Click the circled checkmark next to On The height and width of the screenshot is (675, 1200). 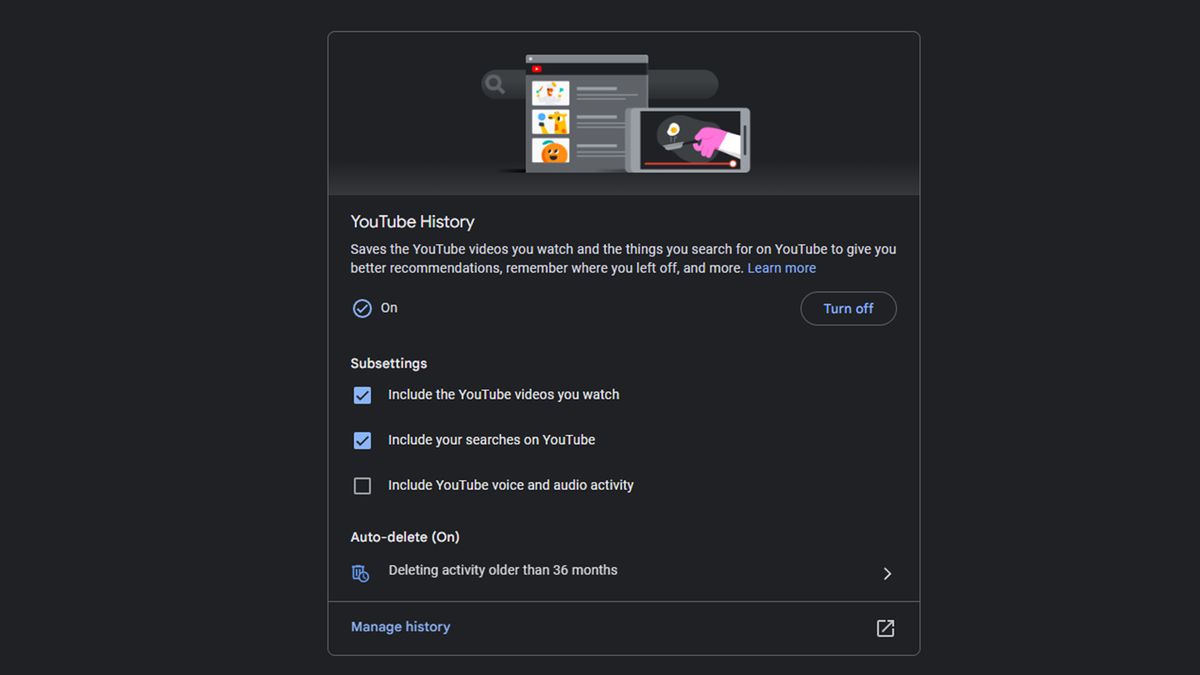coord(361,308)
